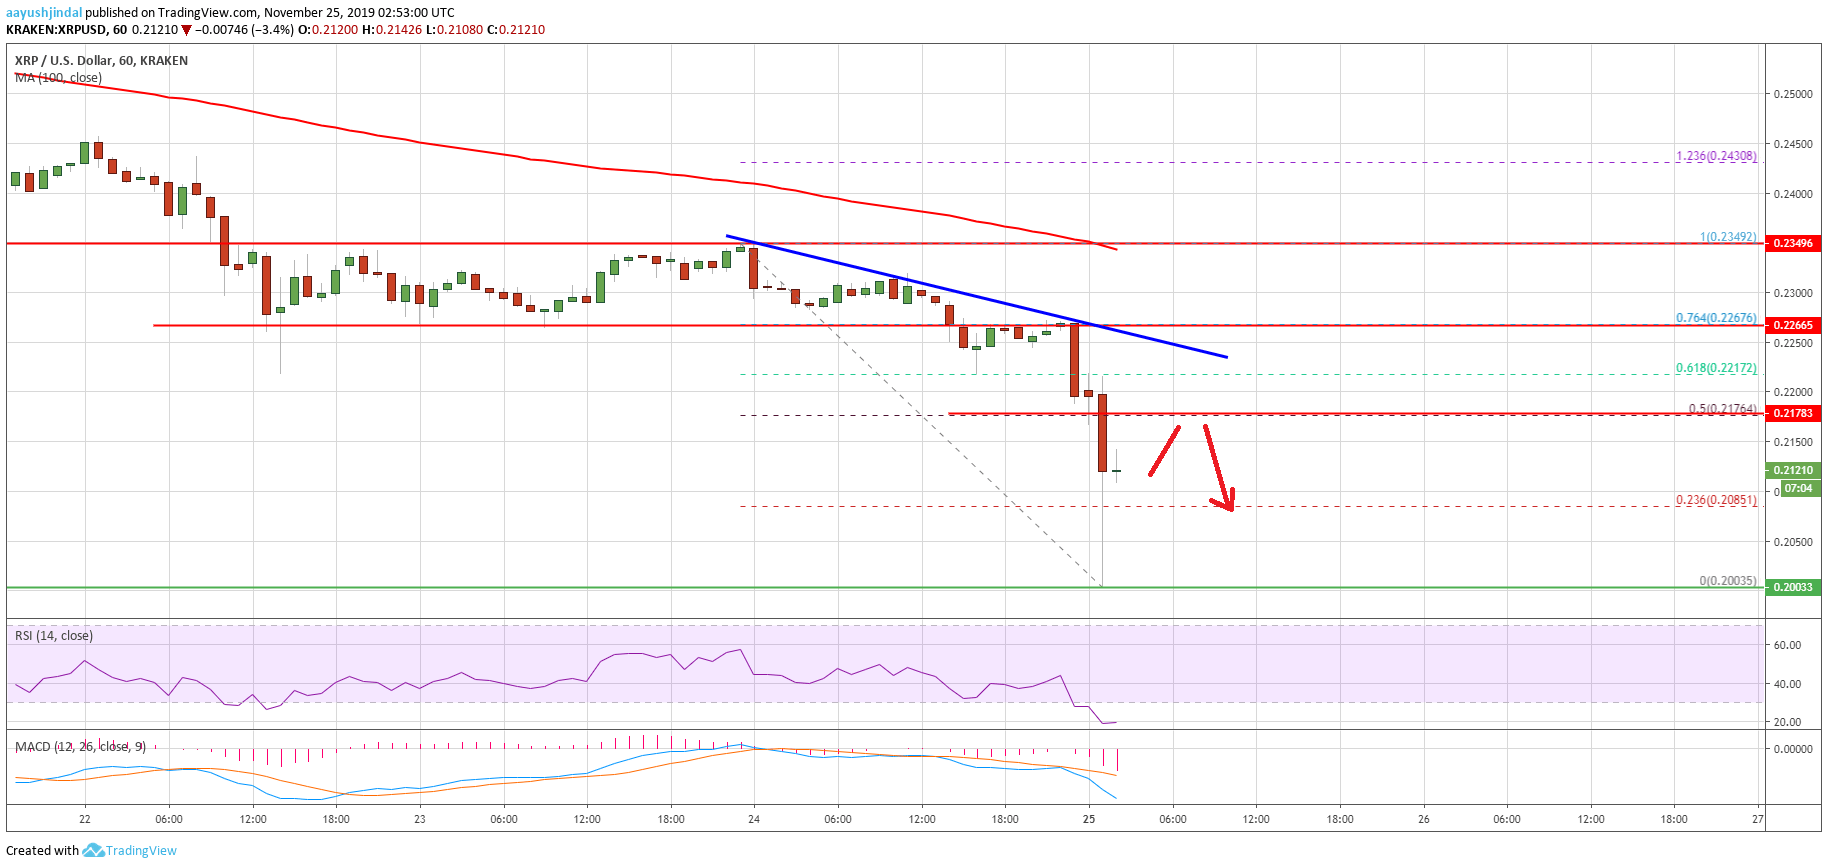Click the 0.24000 price axis tick
Image resolution: width=1828 pixels, height=868 pixels.
click(1792, 194)
